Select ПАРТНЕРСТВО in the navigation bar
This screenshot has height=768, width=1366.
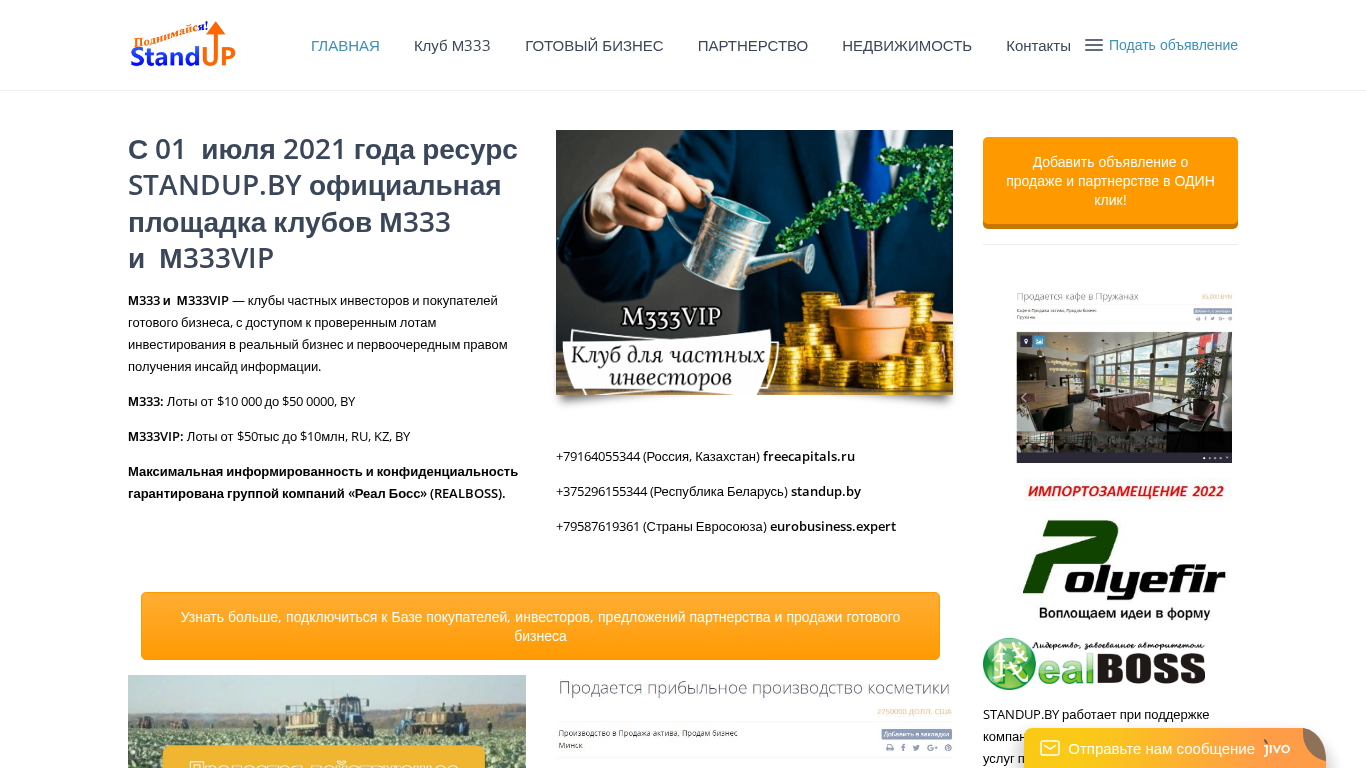(x=753, y=45)
